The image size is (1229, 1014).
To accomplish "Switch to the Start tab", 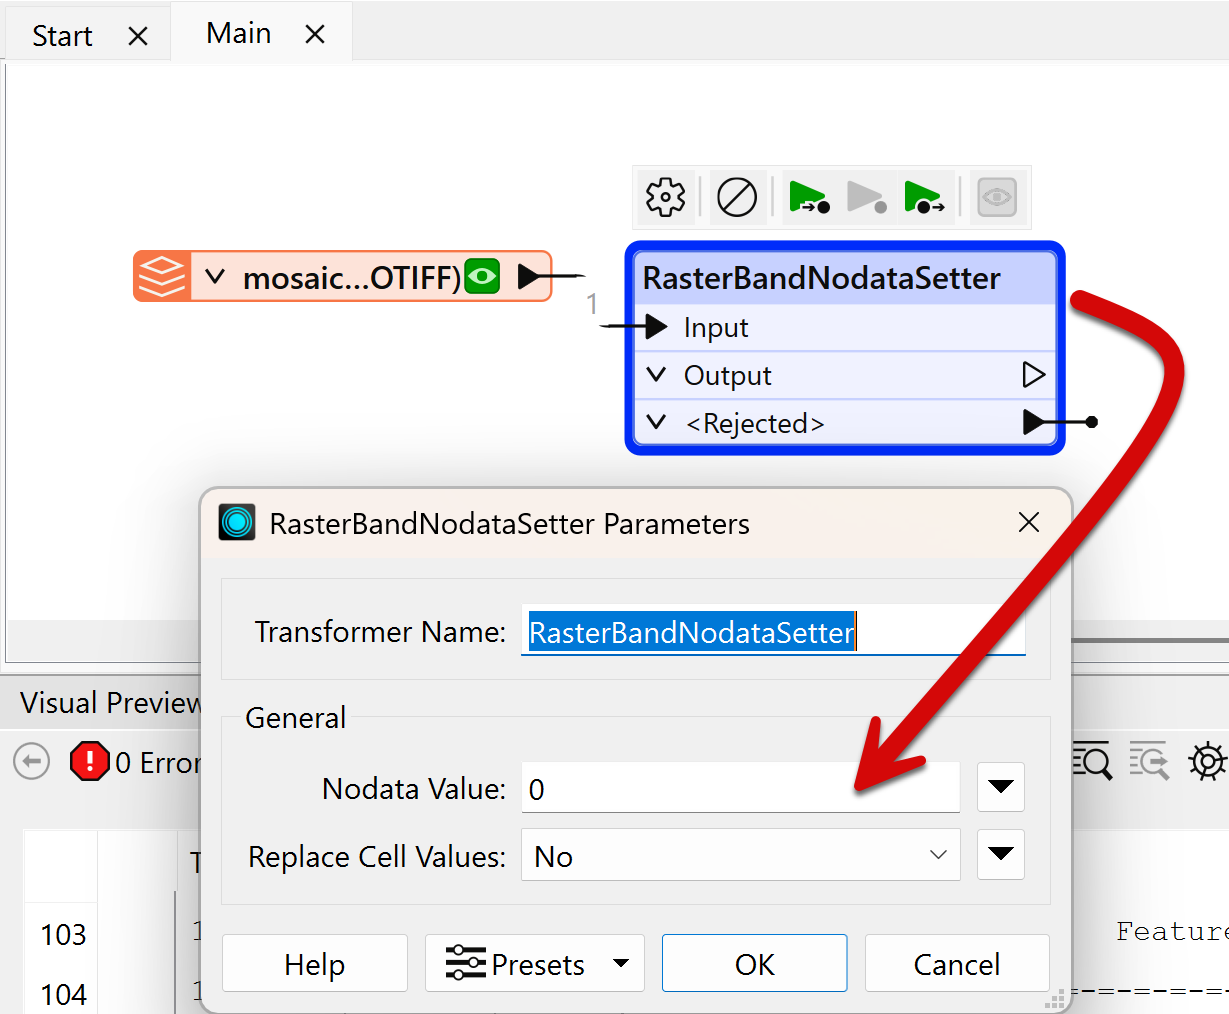I will 62,36.
